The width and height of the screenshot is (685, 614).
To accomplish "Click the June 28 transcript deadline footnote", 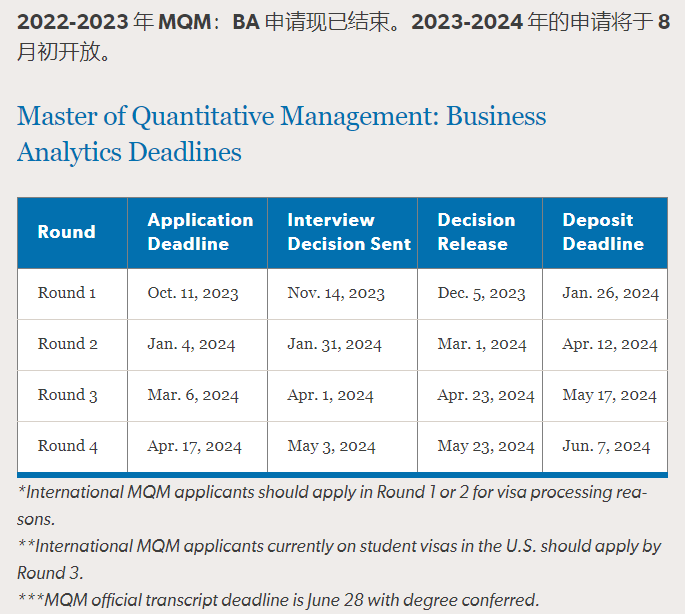I will (278, 600).
